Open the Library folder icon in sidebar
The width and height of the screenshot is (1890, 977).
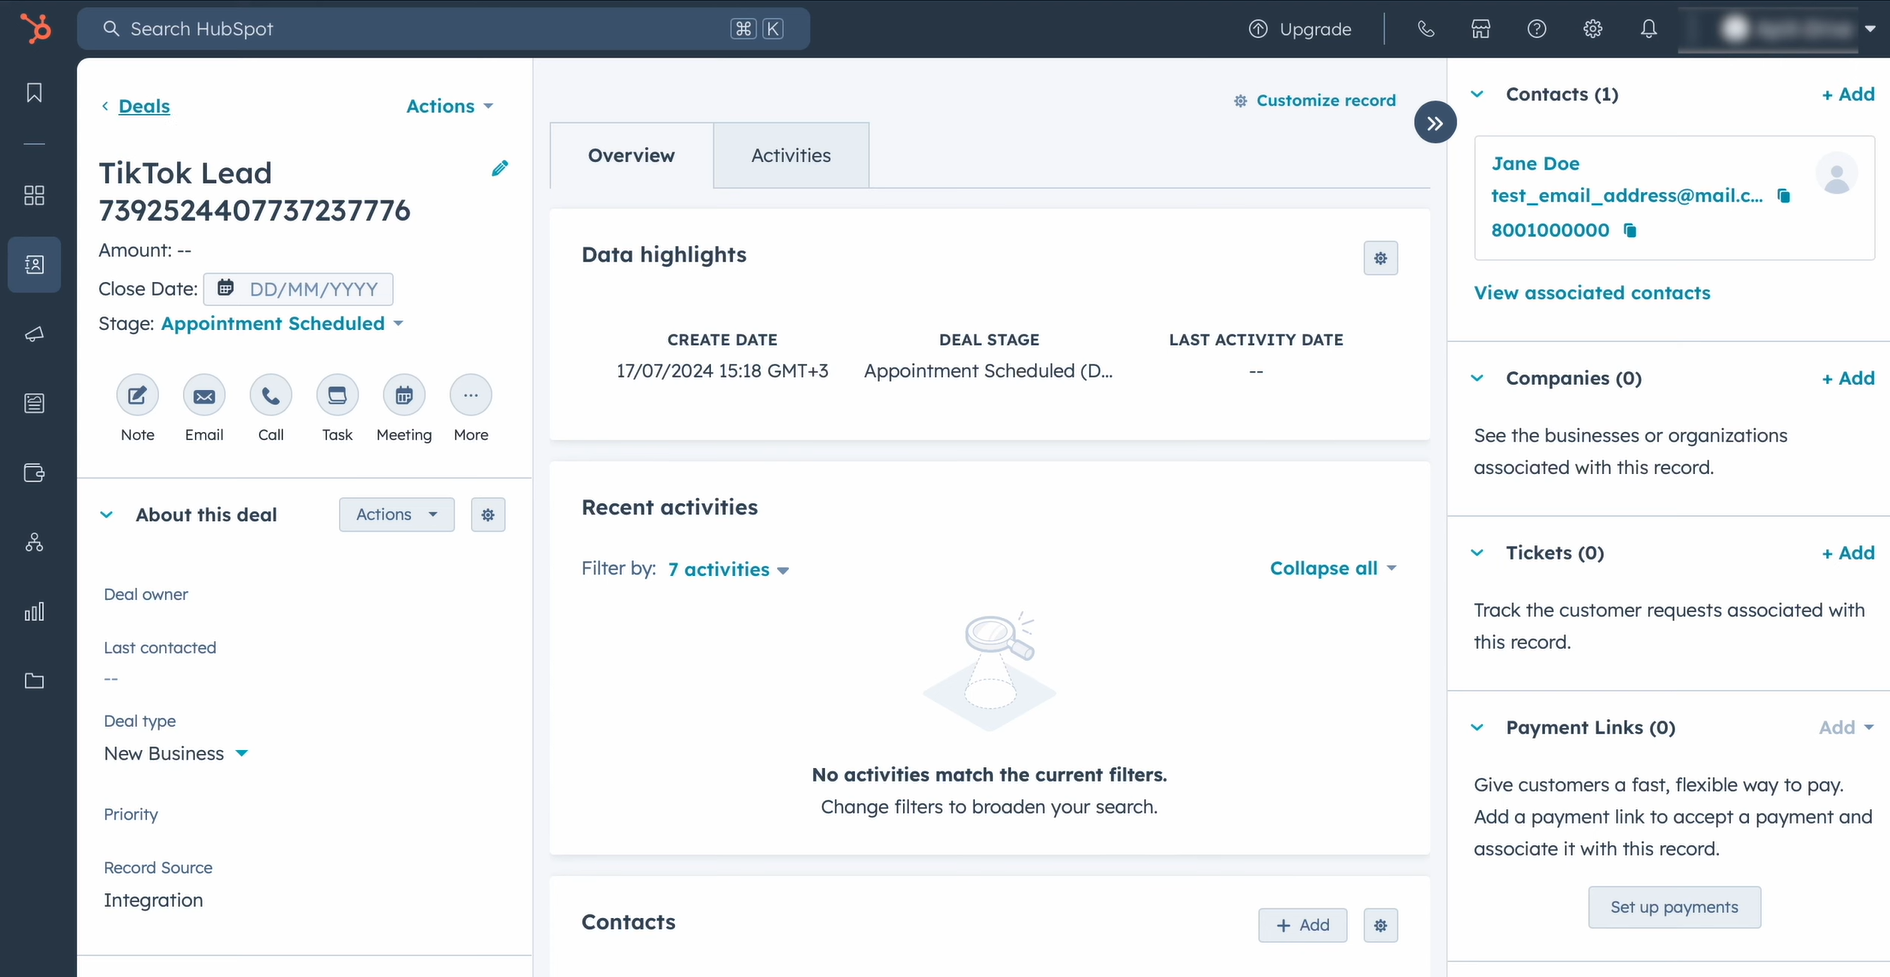point(34,681)
